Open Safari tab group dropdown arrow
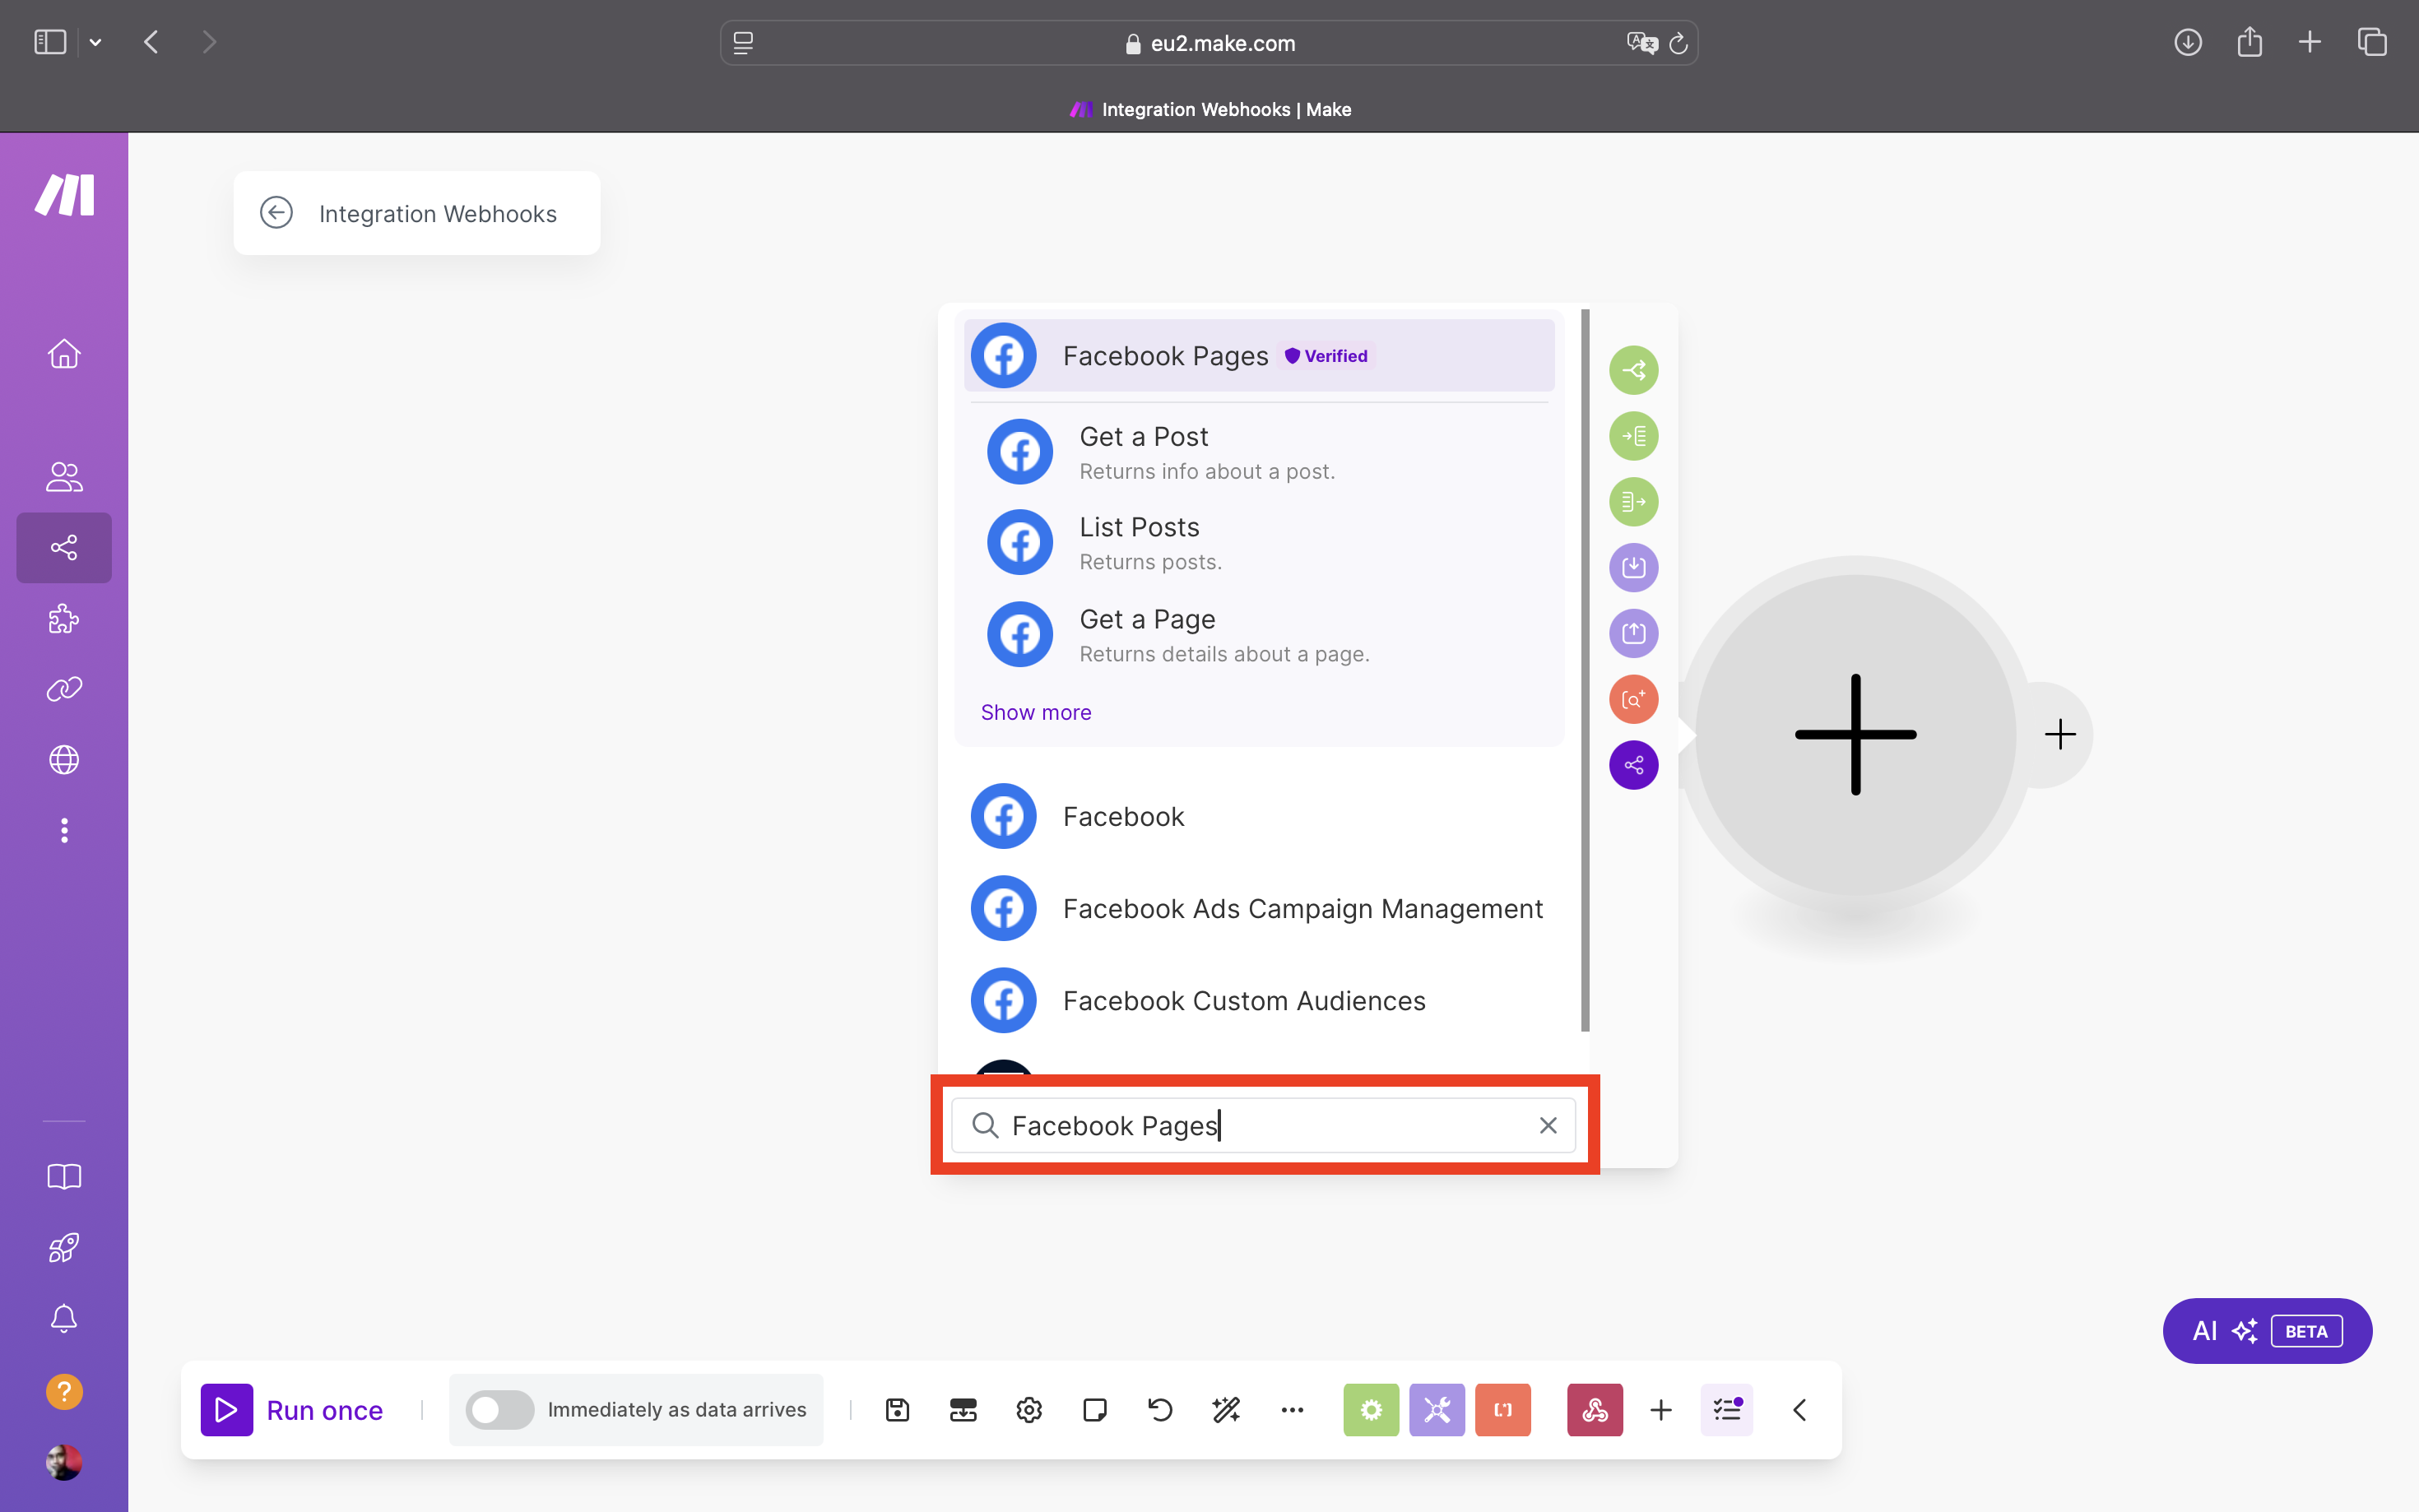 click(95, 42)
